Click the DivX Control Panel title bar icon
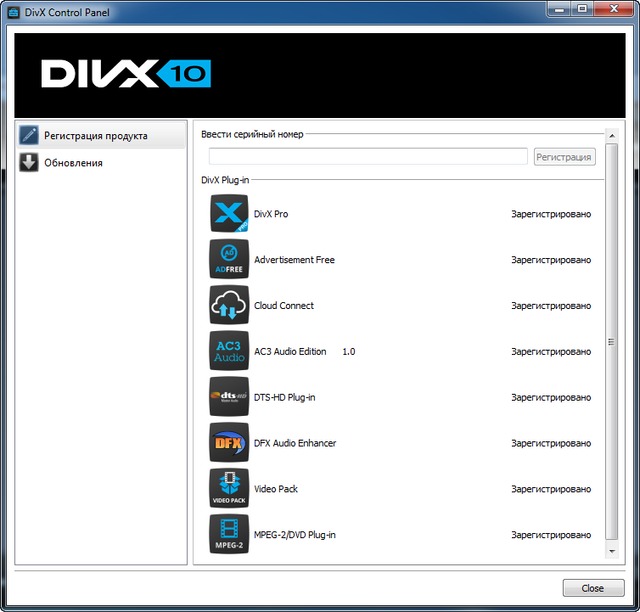Viewport: 640px width, 612px height. [x=13, y=13]
